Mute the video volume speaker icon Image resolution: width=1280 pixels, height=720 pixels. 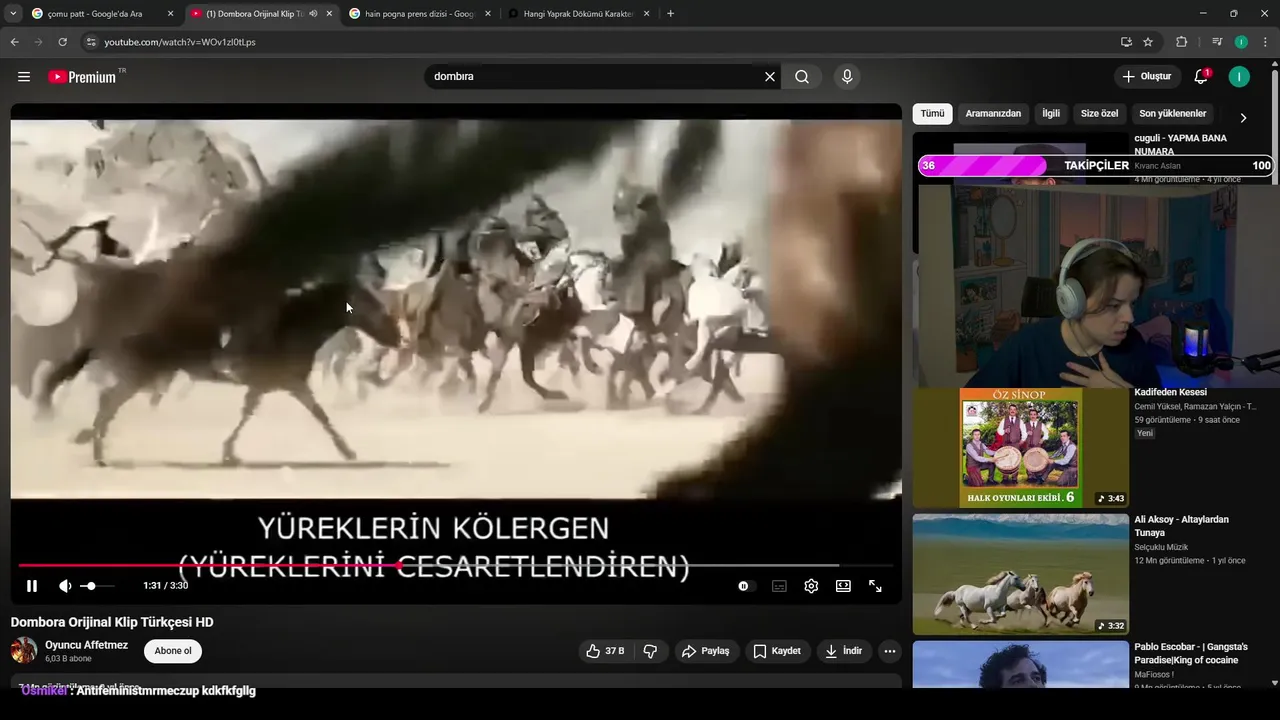[x=65, y=586]
